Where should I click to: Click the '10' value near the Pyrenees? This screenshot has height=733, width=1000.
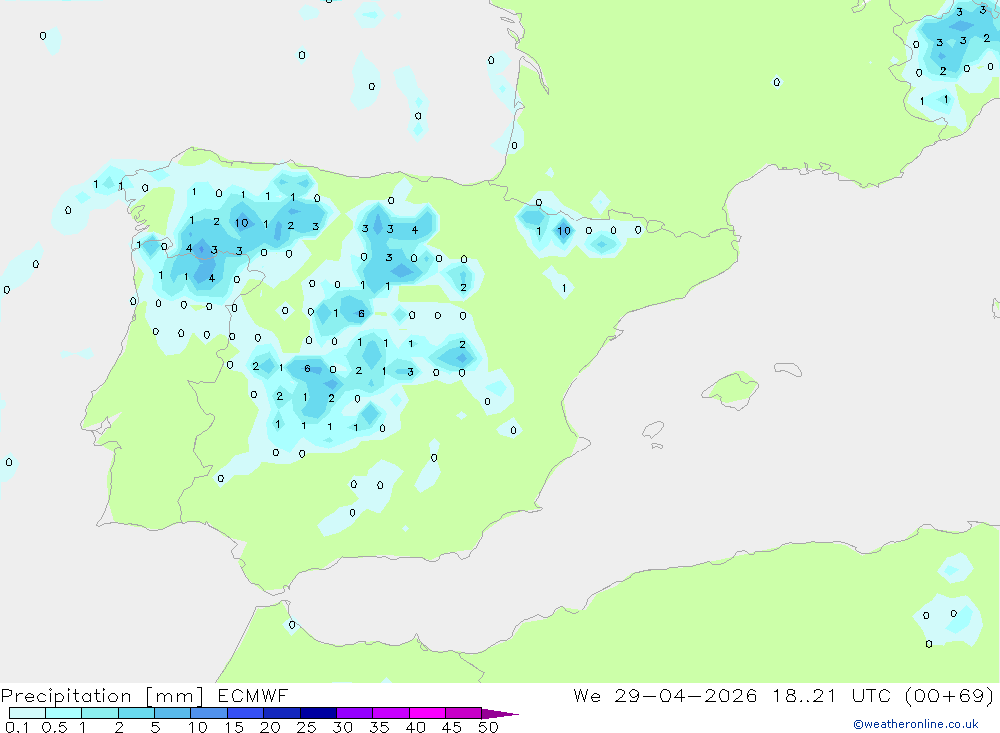[564, 231]
